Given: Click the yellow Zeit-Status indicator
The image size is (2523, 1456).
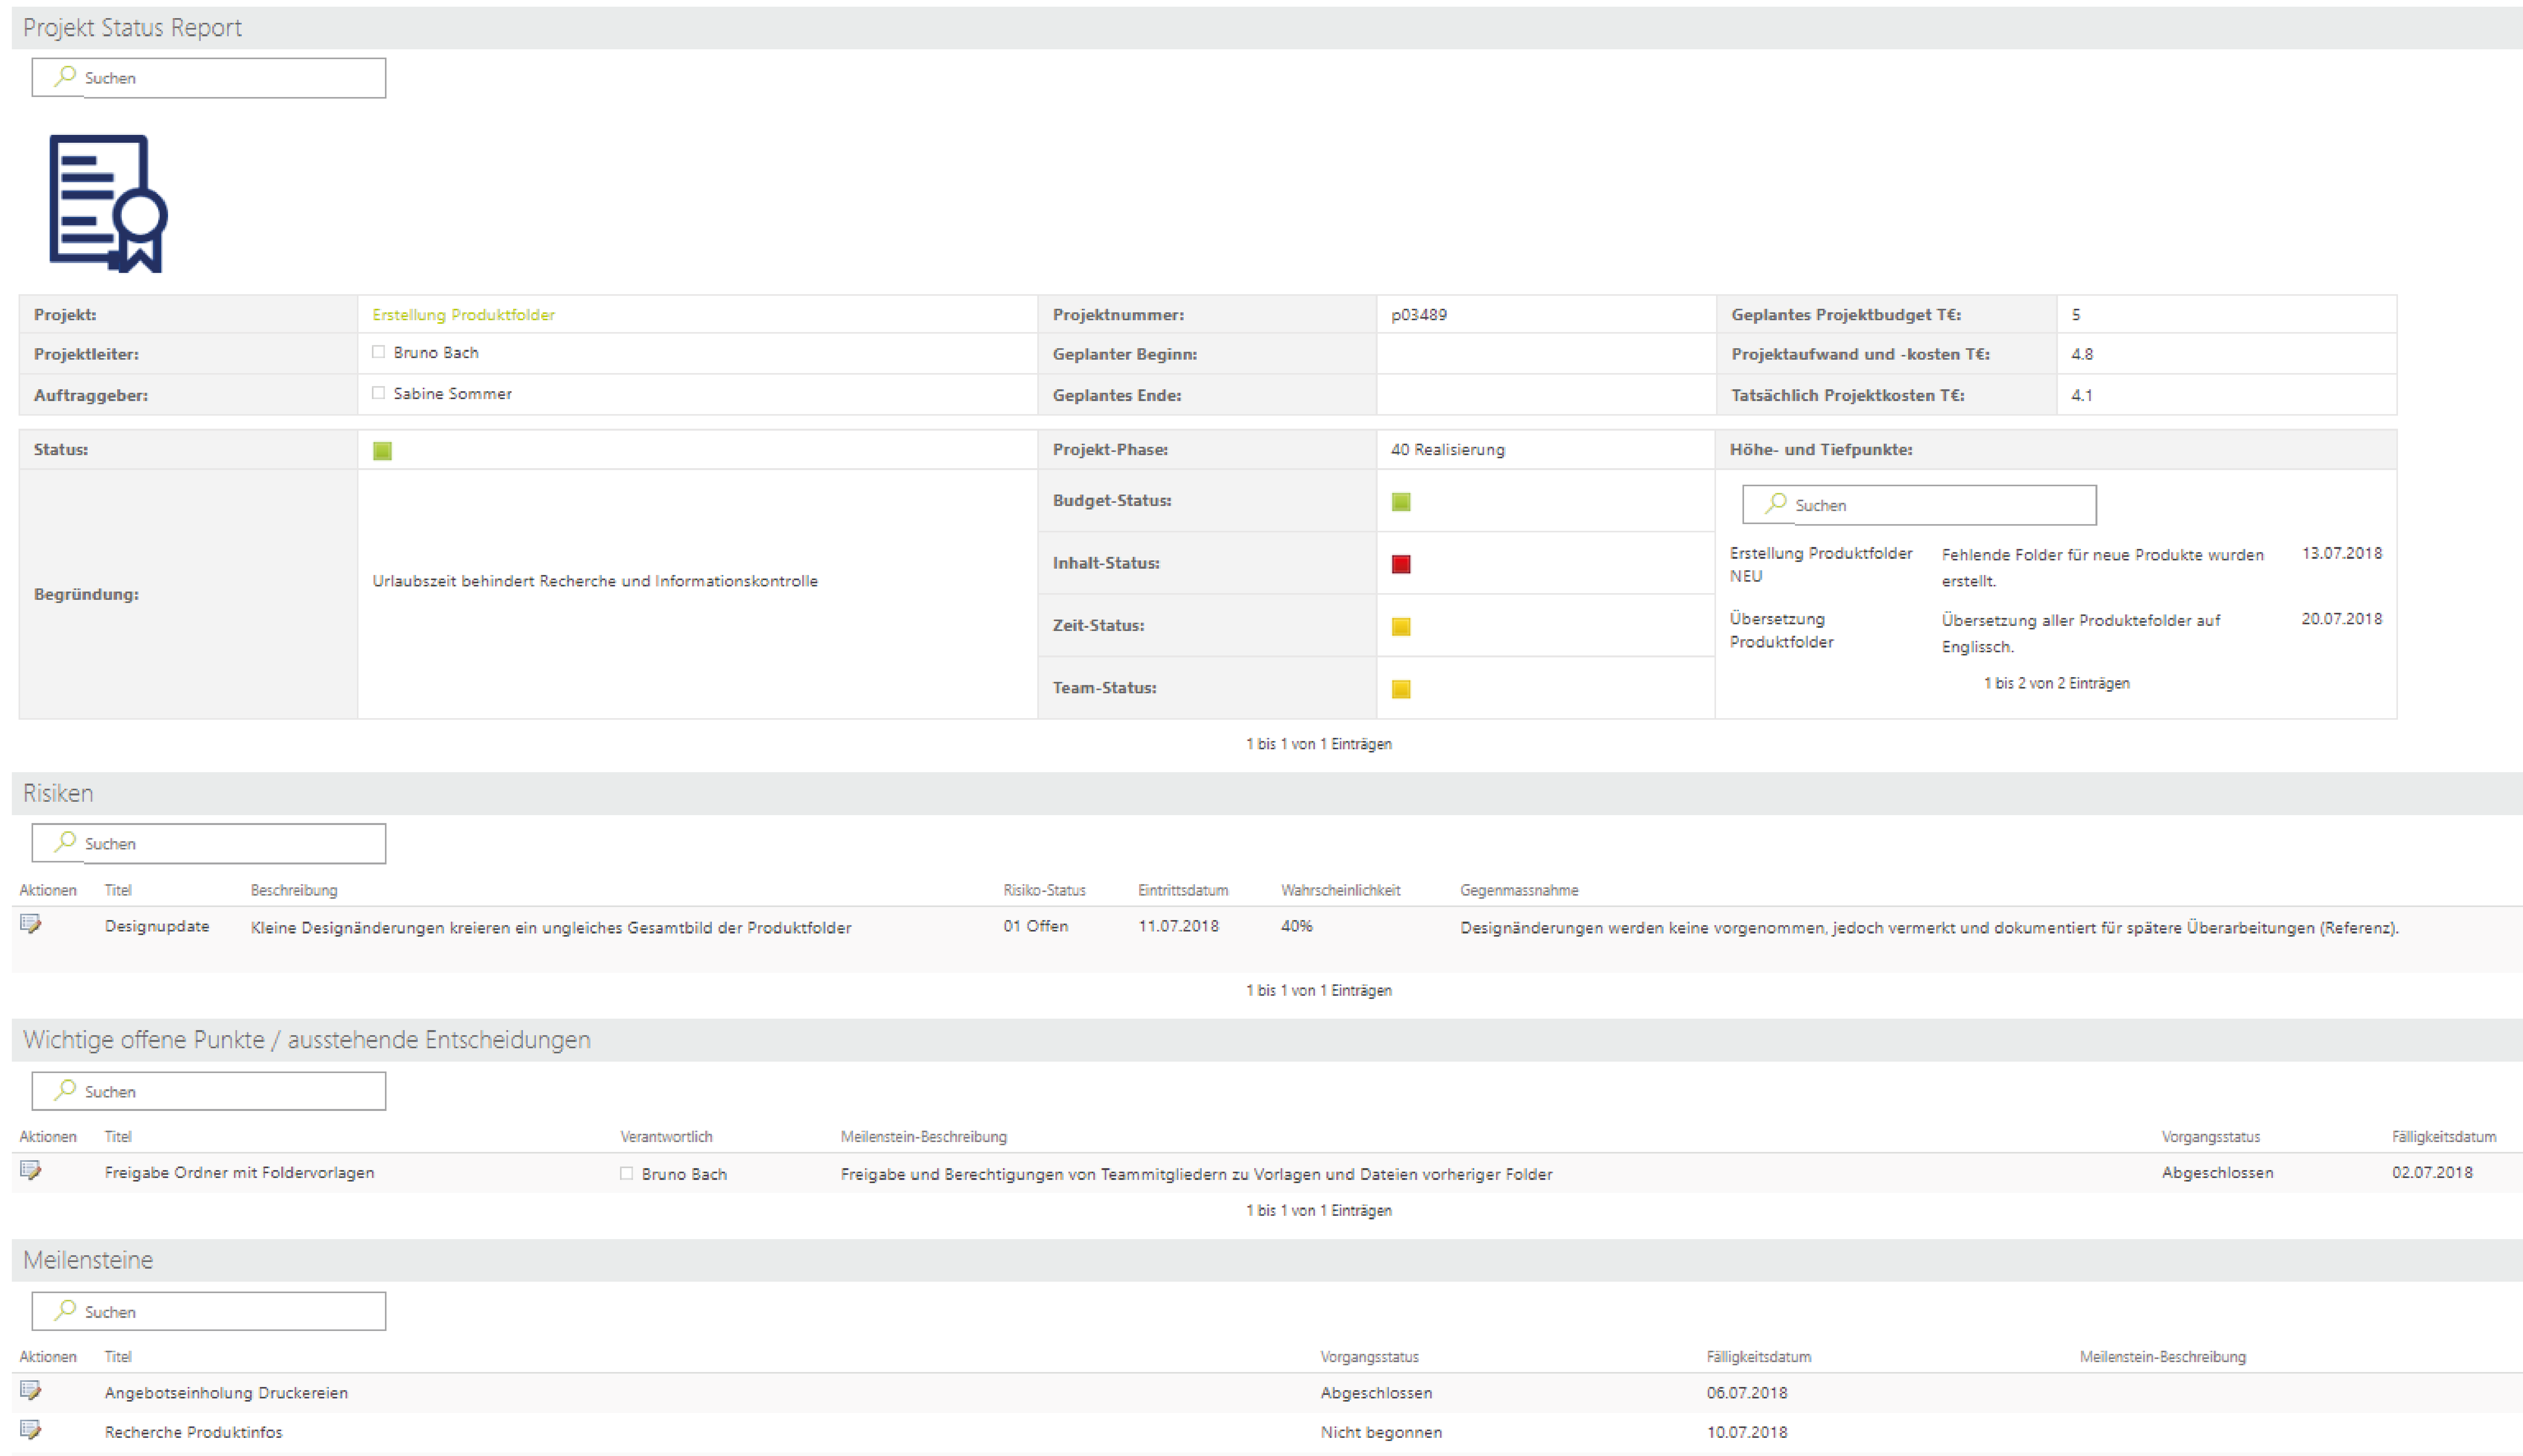Looking at the screenshot, I should pyautogui.click(x=1401, y=627).
